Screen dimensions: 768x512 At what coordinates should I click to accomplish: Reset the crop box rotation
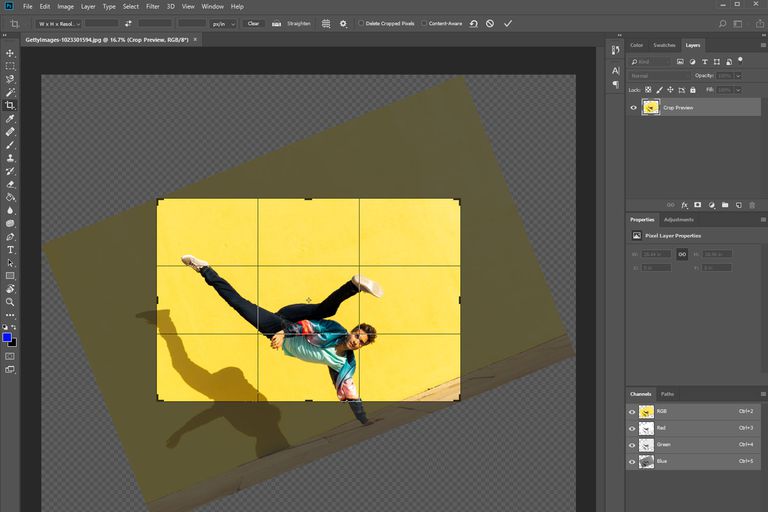tap(474, 24)
